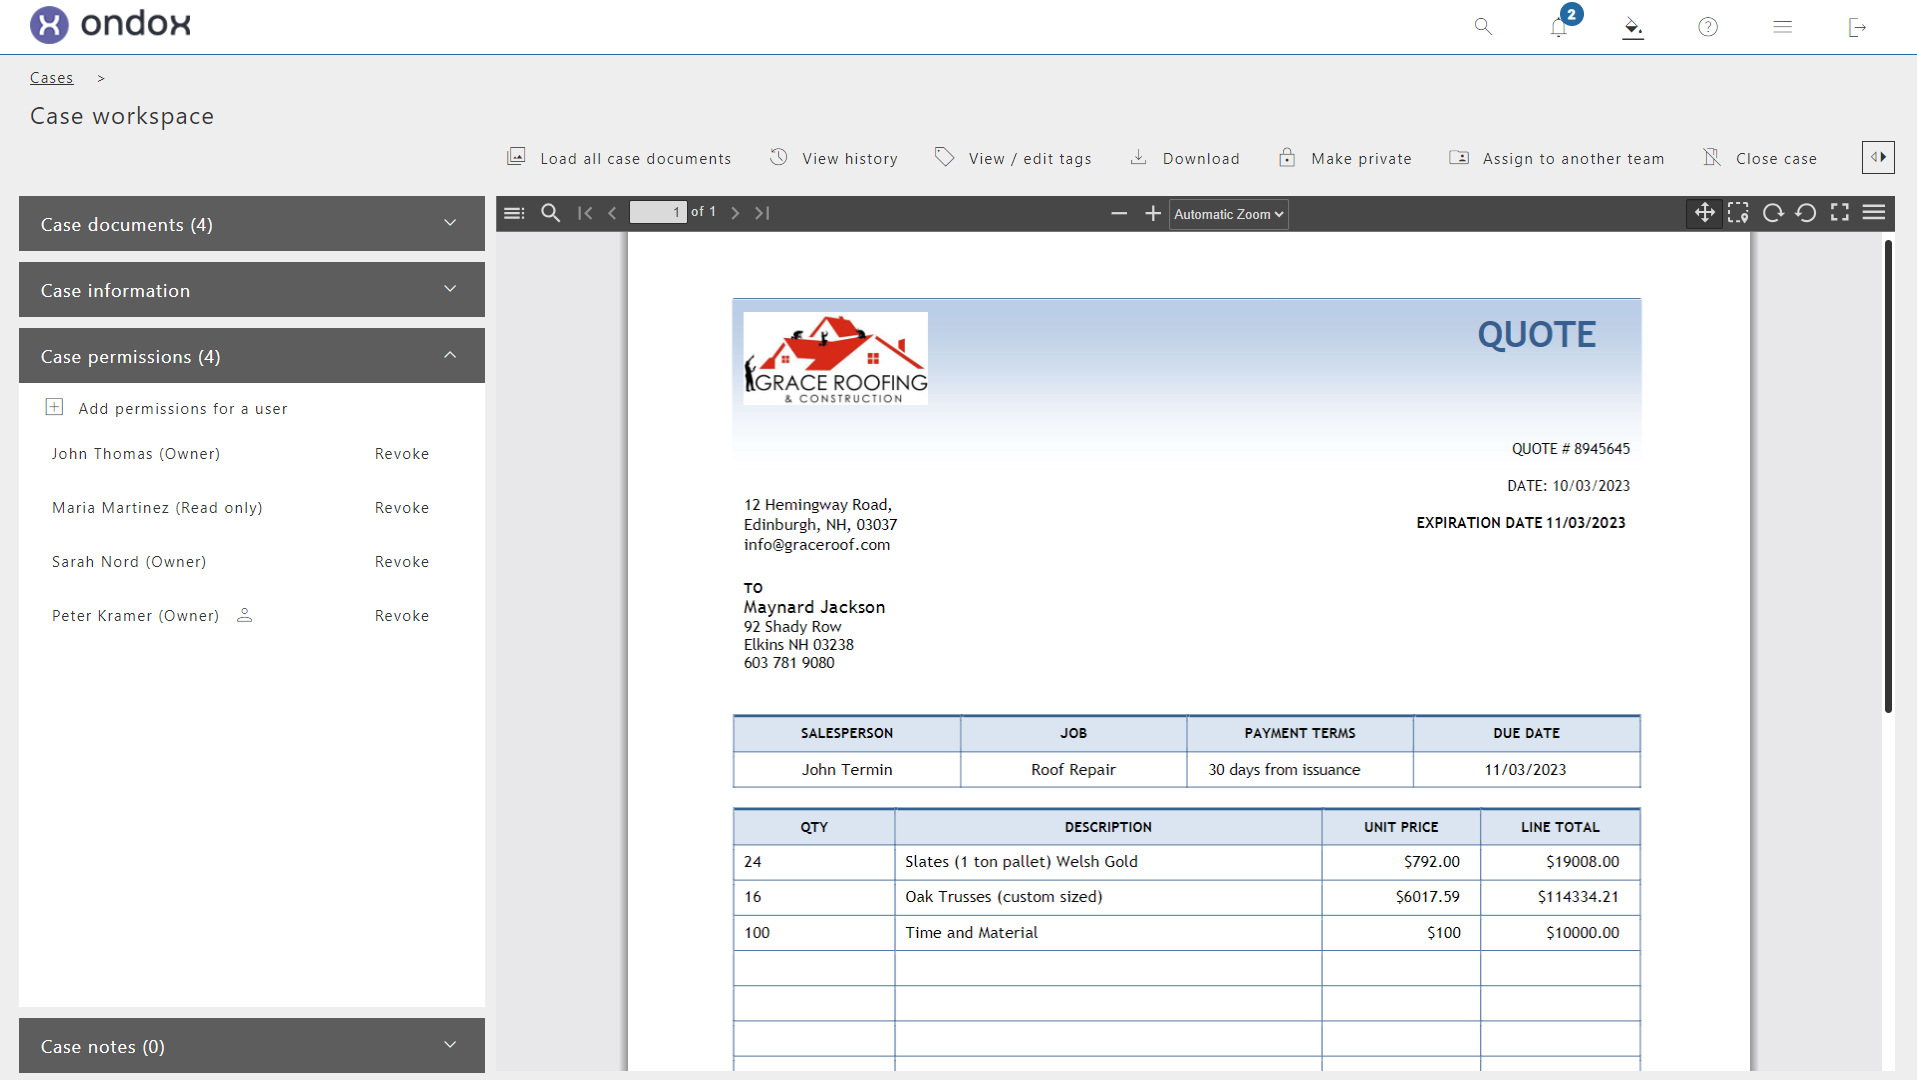The image size is (1917, 1080).
Task: Go to Cases breadcrumb link
Action: pos(51,78)
